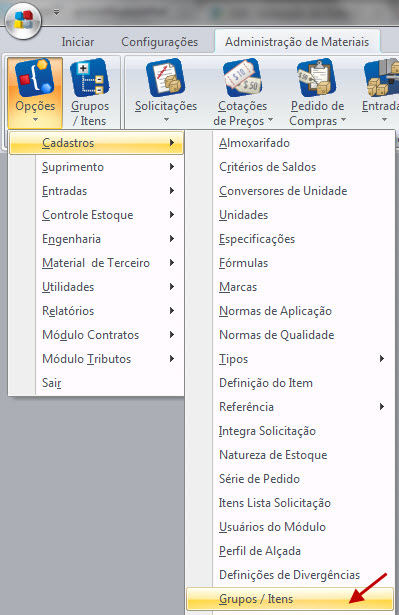Expand the Suprimento submenu
The width and height of the screenshot is (399, 615).
[x=96, y=167]
